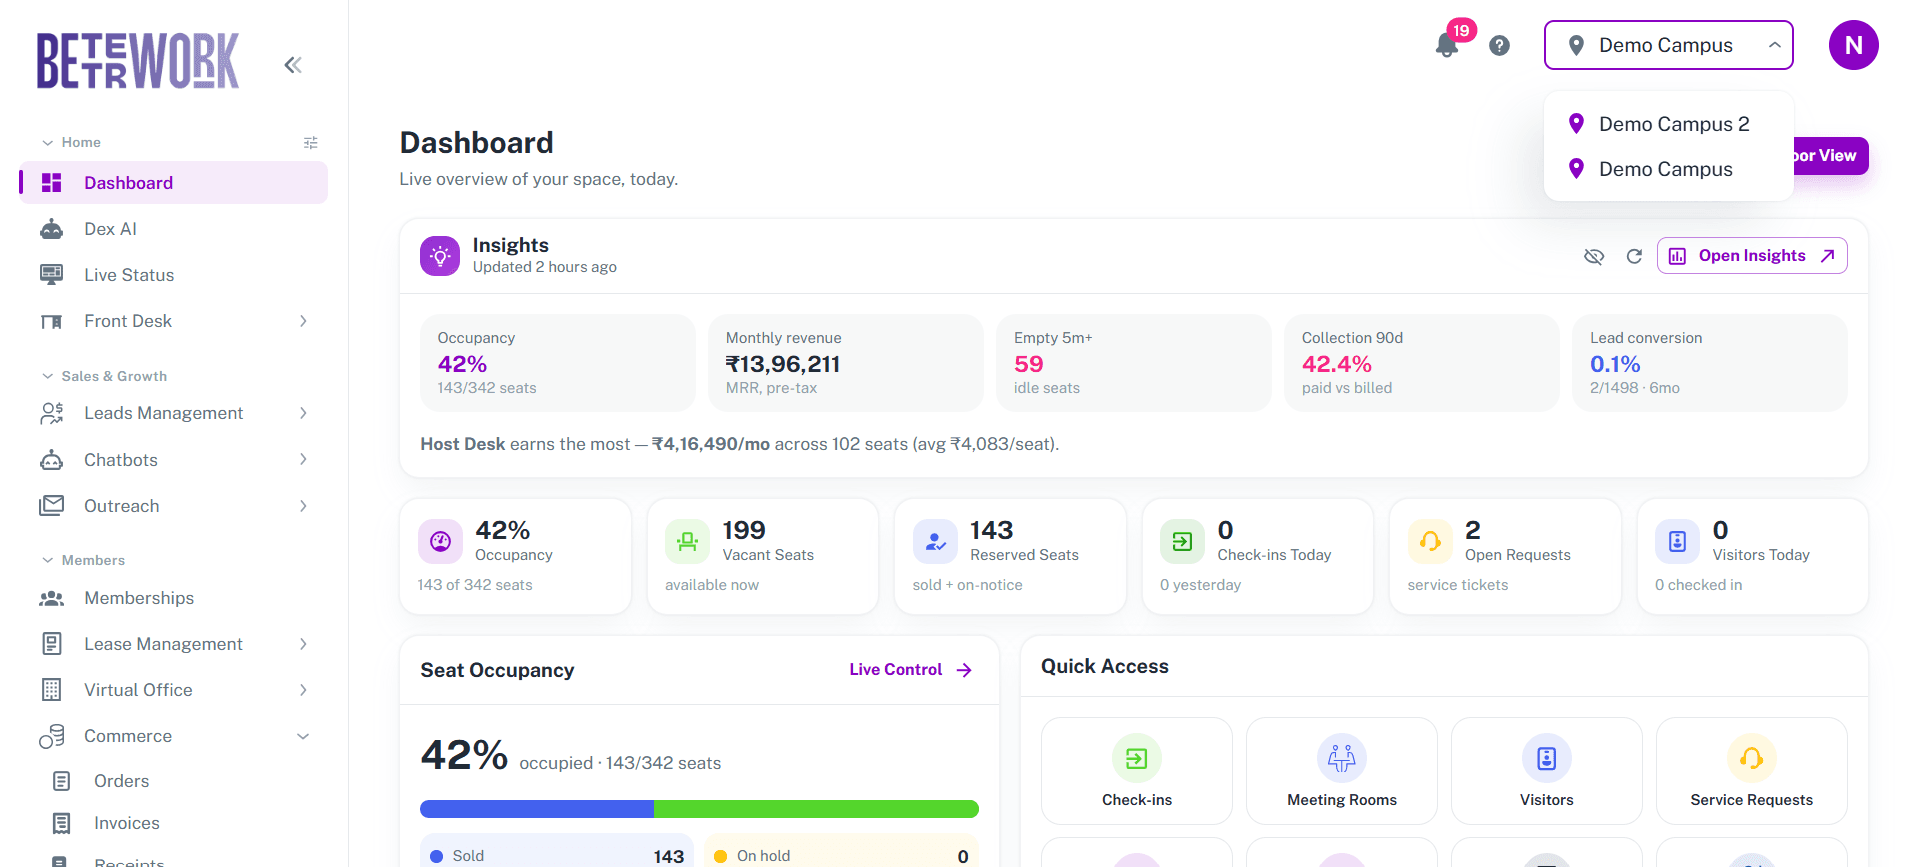The width and height of the screenshot is (1917, 867).
Task: Collapse the sidebar with double-chevron icon
Action: click(x=293, y=65)
